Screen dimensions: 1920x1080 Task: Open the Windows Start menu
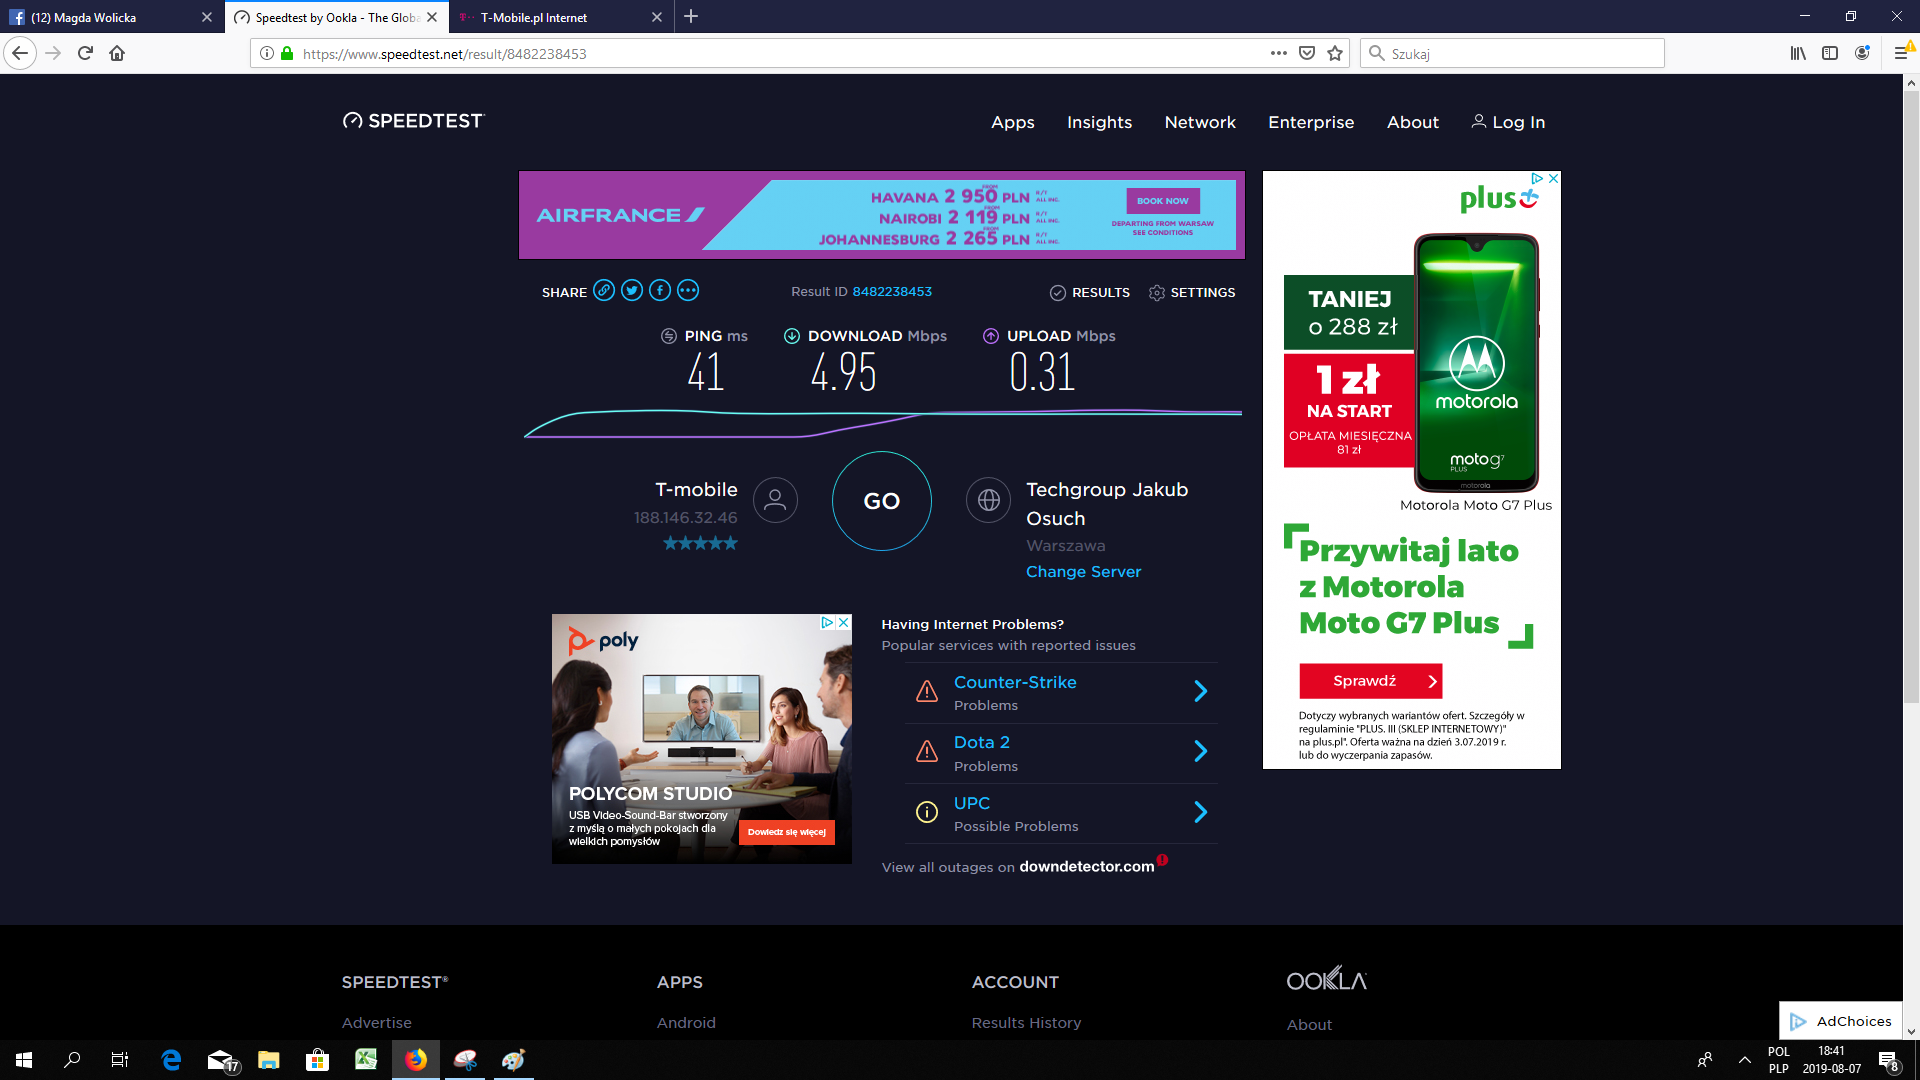pyautogui.click(x=24, y=1060)
